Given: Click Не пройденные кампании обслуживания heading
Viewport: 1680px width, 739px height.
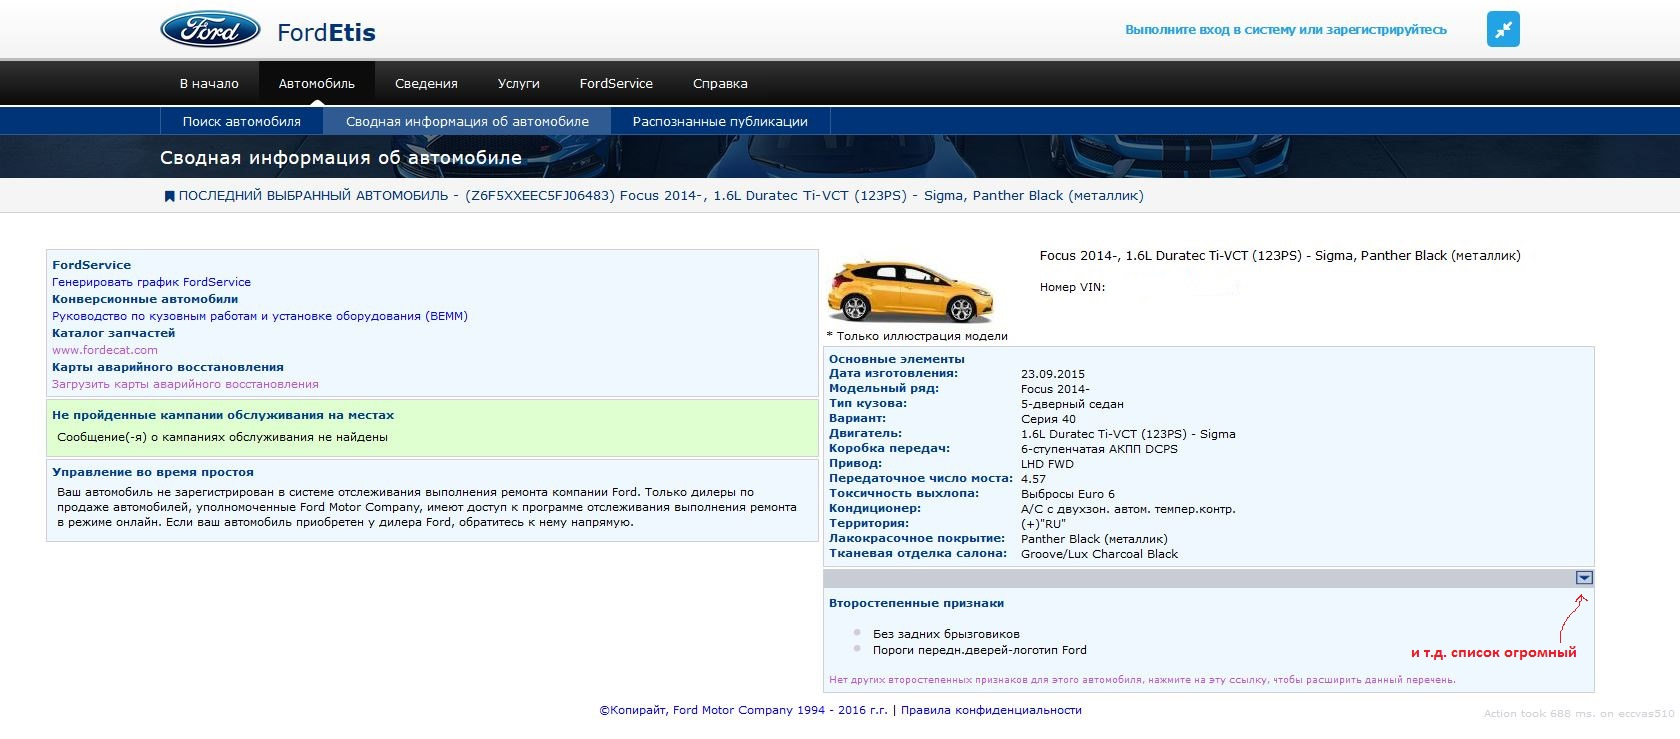Looking at the screenshot, I should pos(223,415).
